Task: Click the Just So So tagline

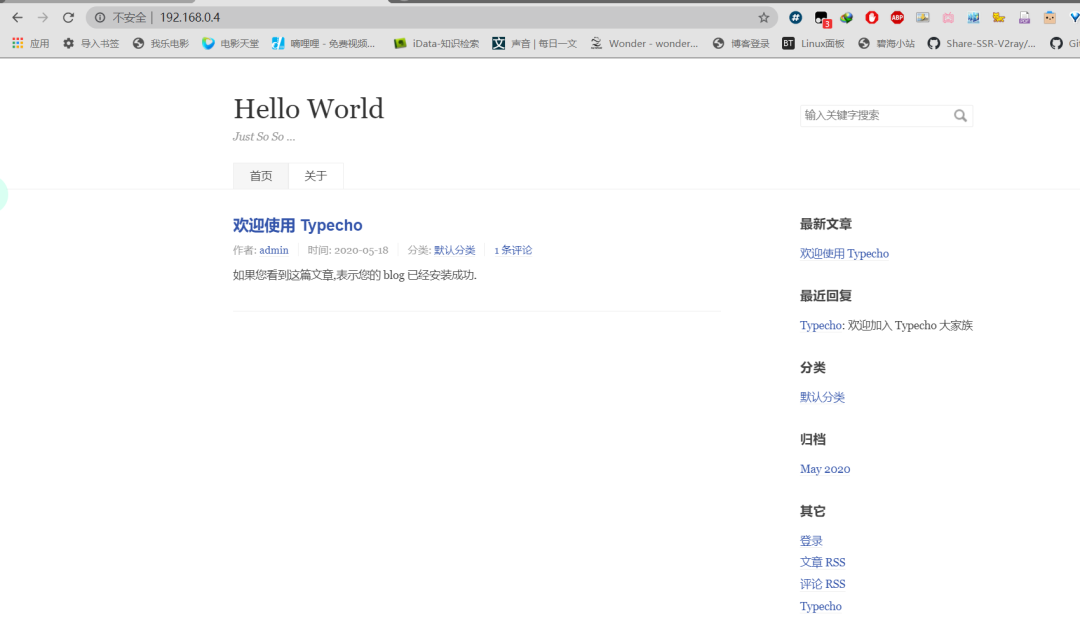Action: coord(264,136)
